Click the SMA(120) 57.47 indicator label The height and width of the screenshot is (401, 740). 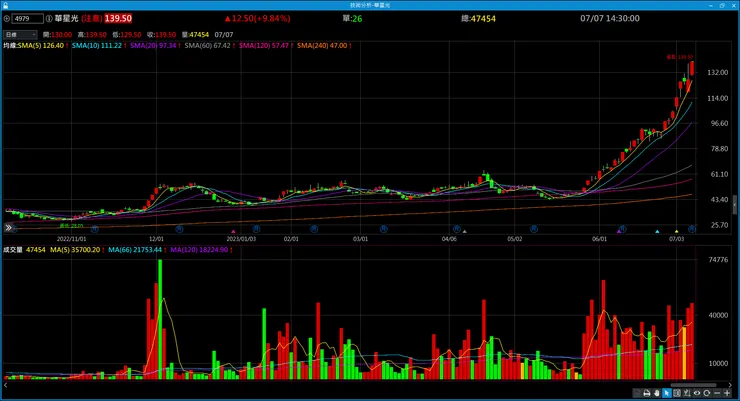click(263, 46)
